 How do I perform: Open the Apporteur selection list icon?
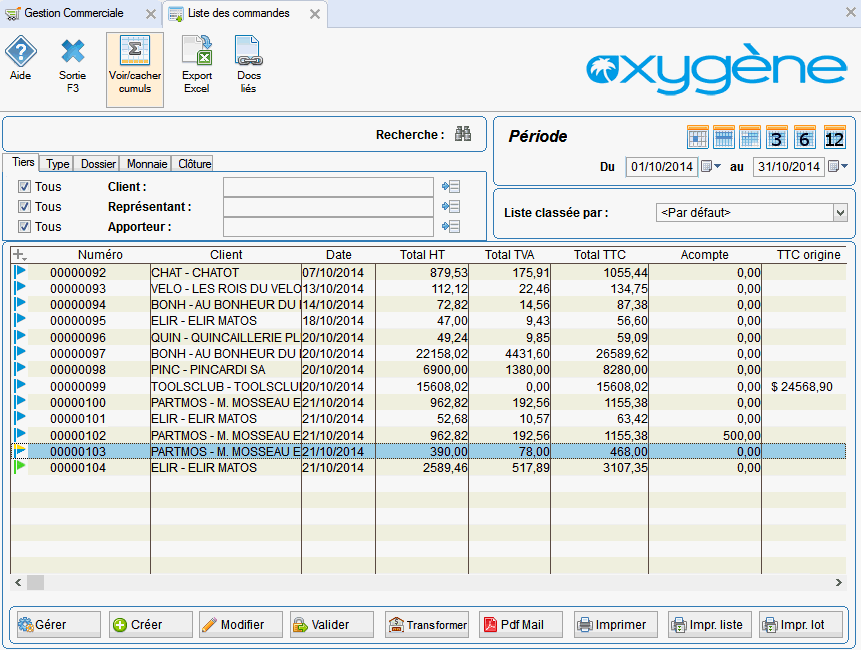[451, 226]
